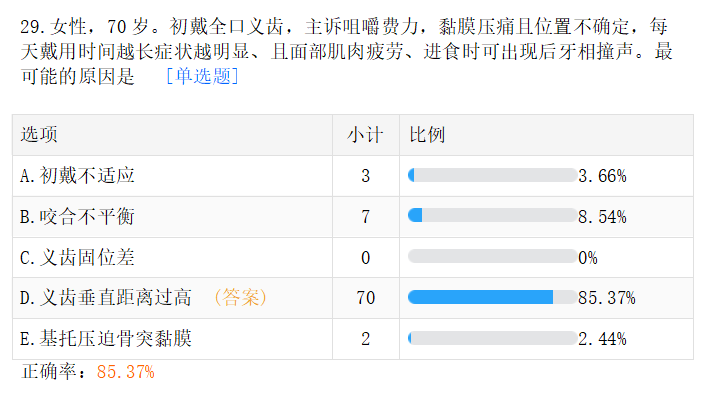Click option E's progress bar
This screenshot has height=402, width=706.
(492, 338)
